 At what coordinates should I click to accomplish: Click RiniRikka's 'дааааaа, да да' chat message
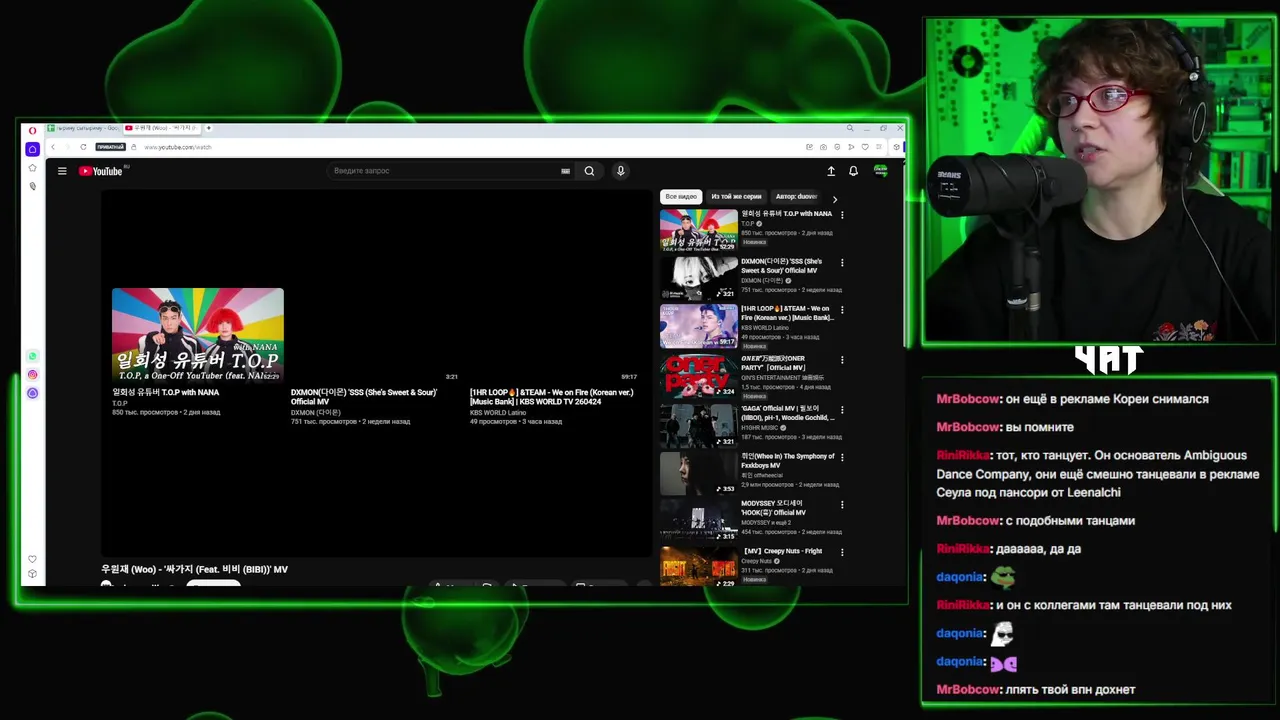tap(1009, 549)
